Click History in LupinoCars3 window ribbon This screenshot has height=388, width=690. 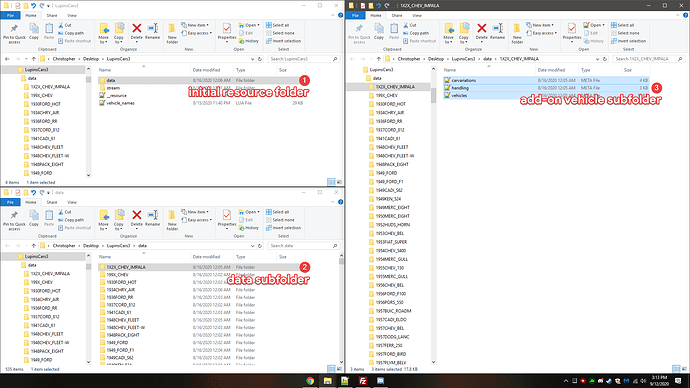point(249,41)
